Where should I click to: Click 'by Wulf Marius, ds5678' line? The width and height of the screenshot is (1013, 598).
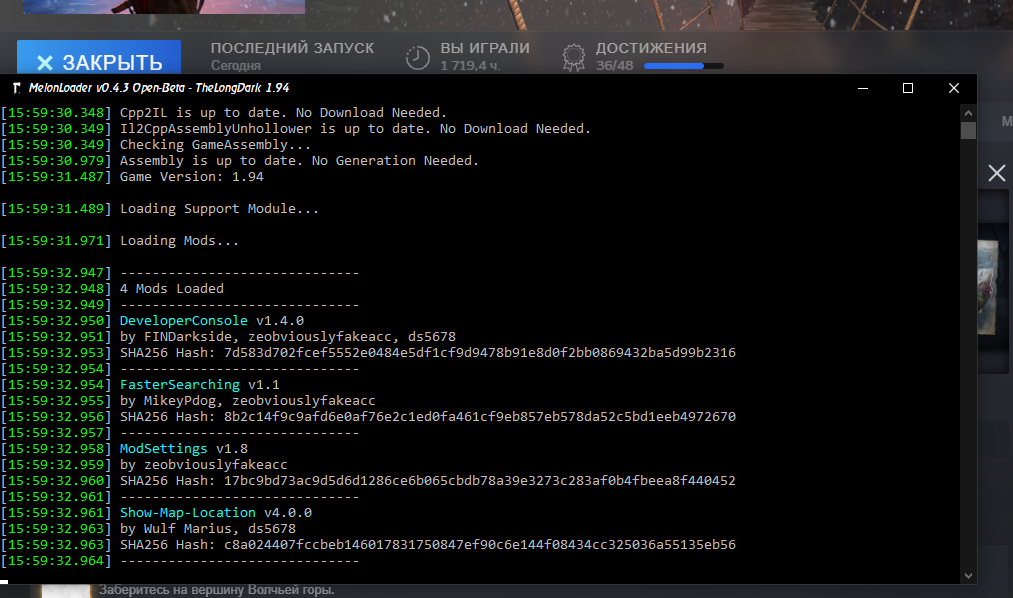(x=207, y=528)
